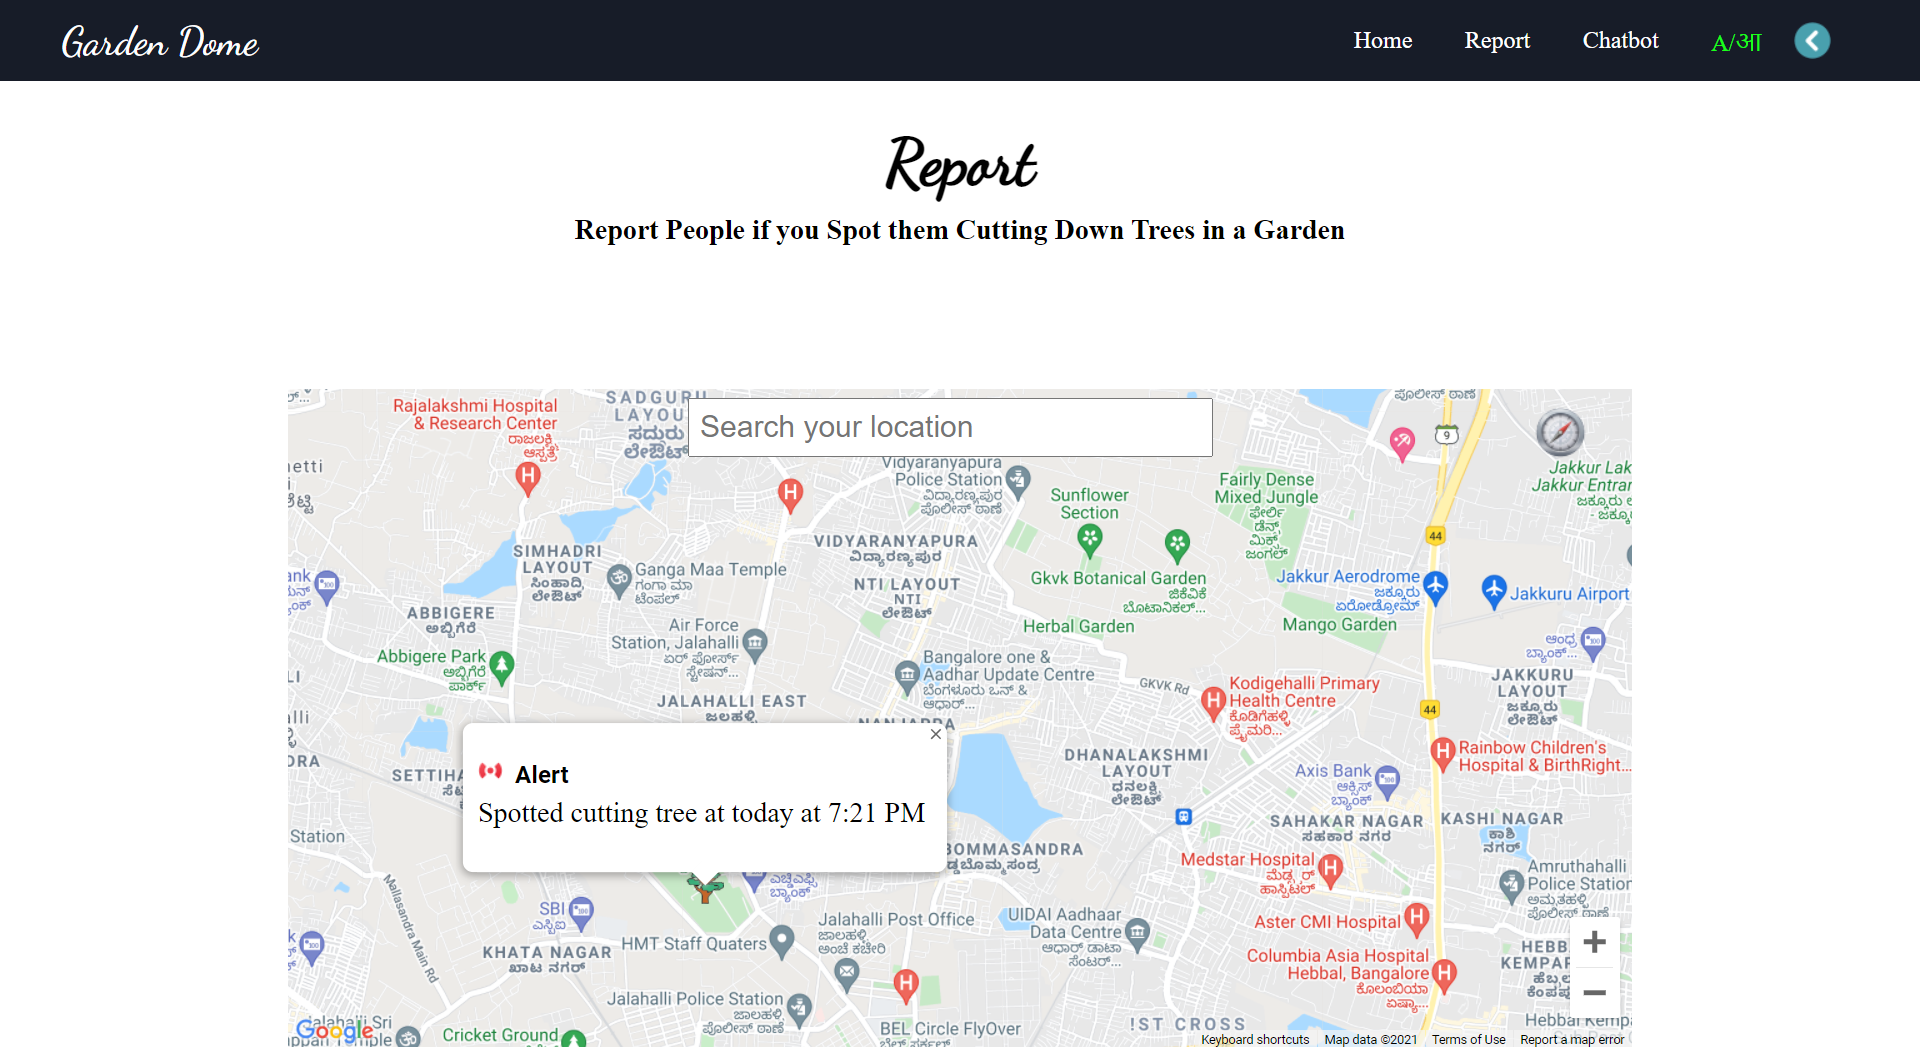Select the Aster CMI Hospital pin
This screenshot has height=1047, width=1920.
pyautogui.click(x=1416, y=918)
